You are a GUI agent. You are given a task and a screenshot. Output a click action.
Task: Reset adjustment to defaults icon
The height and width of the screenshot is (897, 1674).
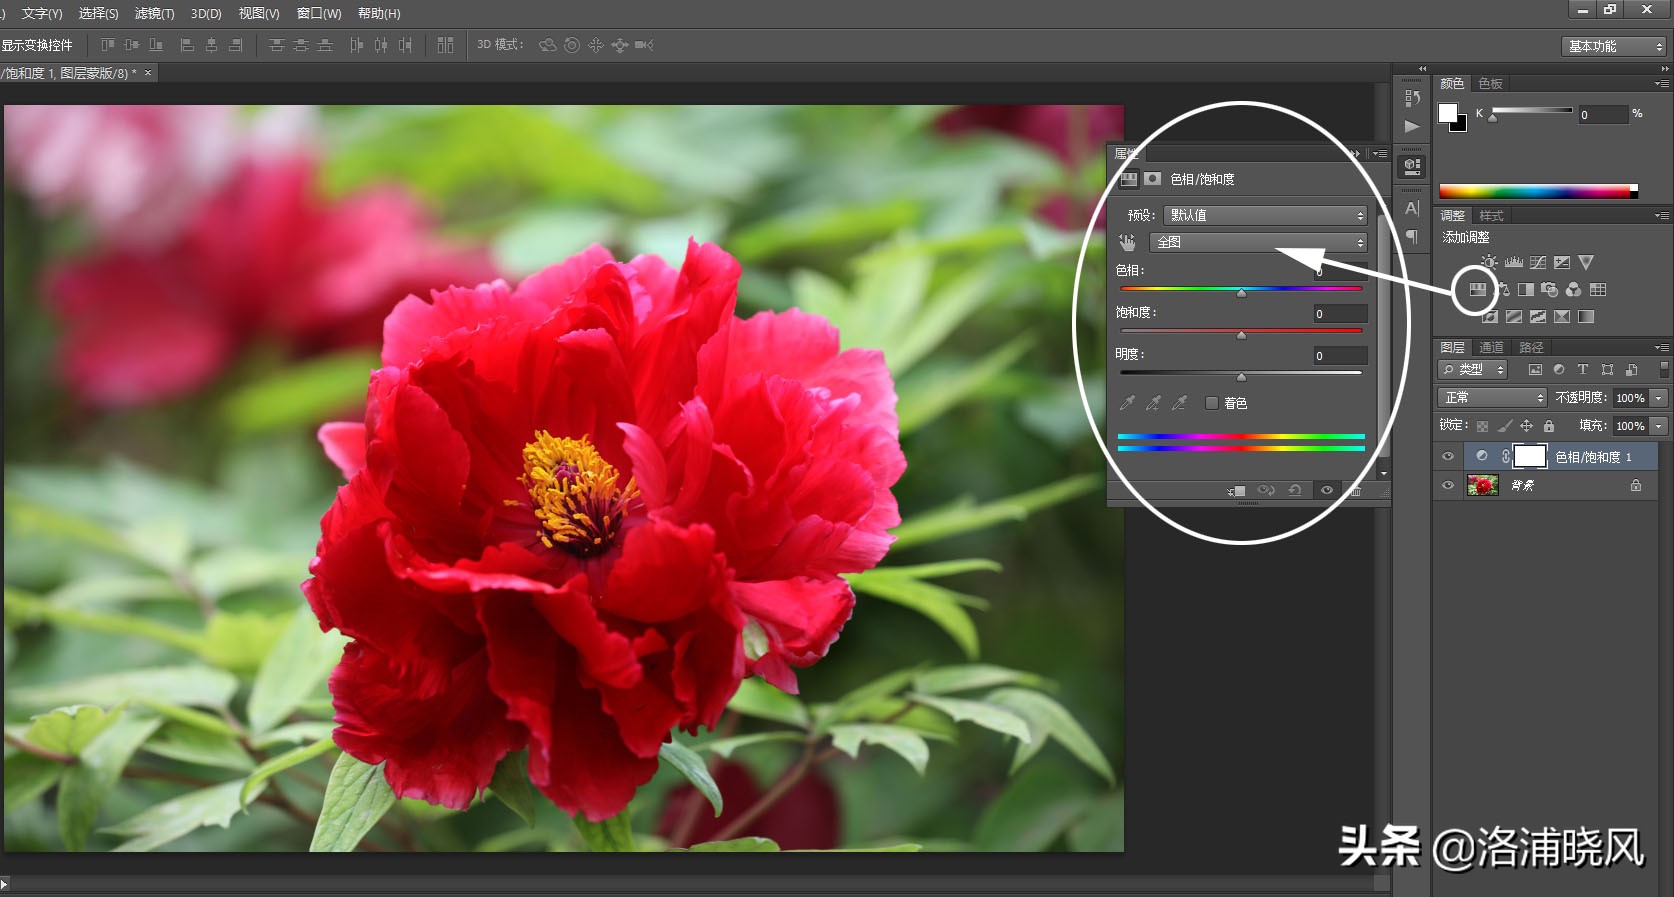pos(1295,491)
